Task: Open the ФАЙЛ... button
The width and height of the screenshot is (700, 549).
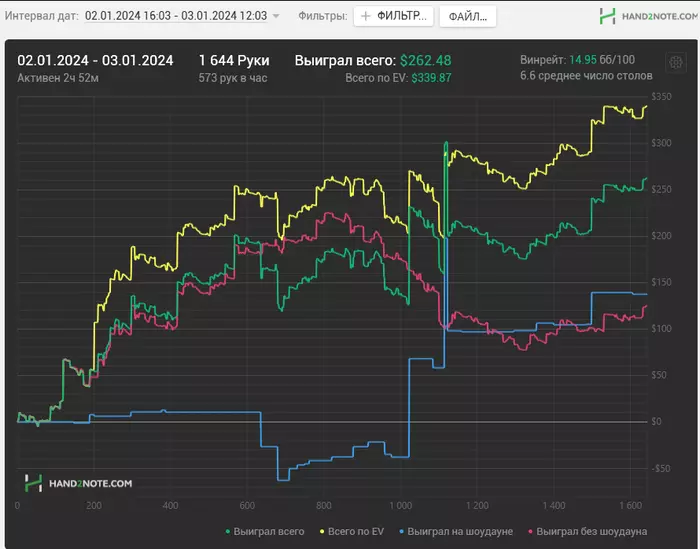Action: [467, 17]
